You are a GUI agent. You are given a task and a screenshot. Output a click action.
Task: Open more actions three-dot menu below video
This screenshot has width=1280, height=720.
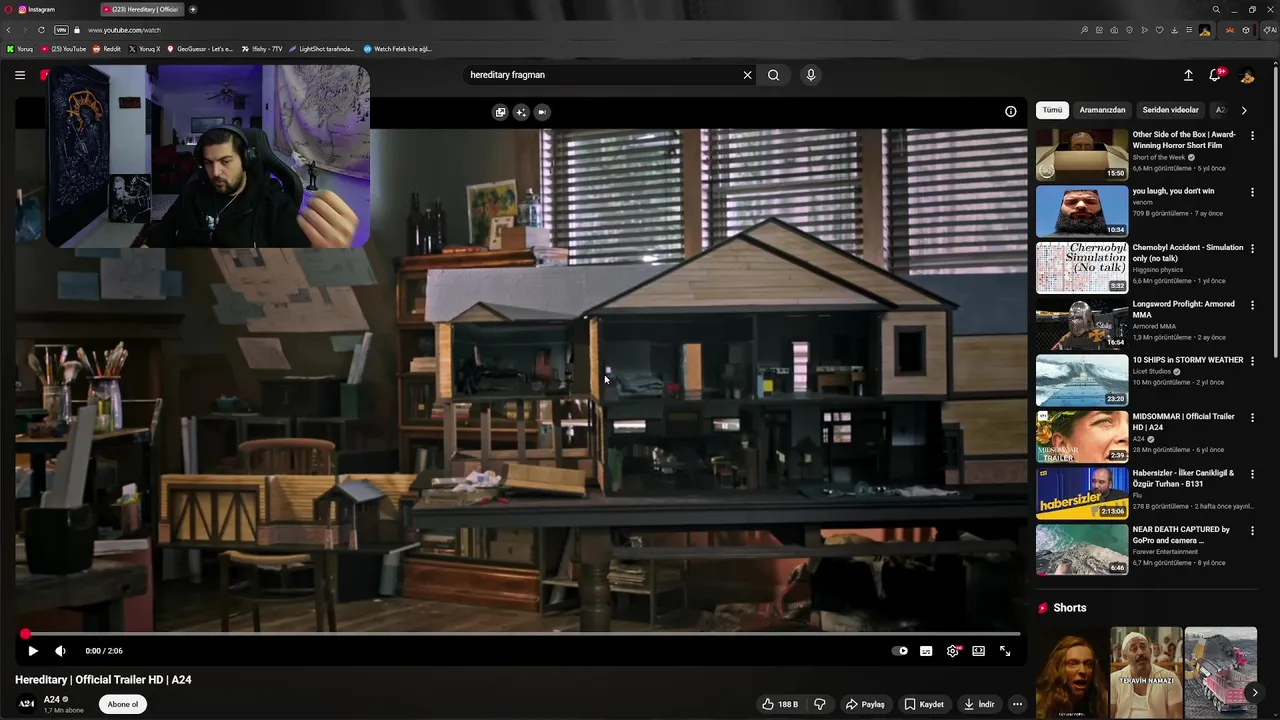(1017, 704)
